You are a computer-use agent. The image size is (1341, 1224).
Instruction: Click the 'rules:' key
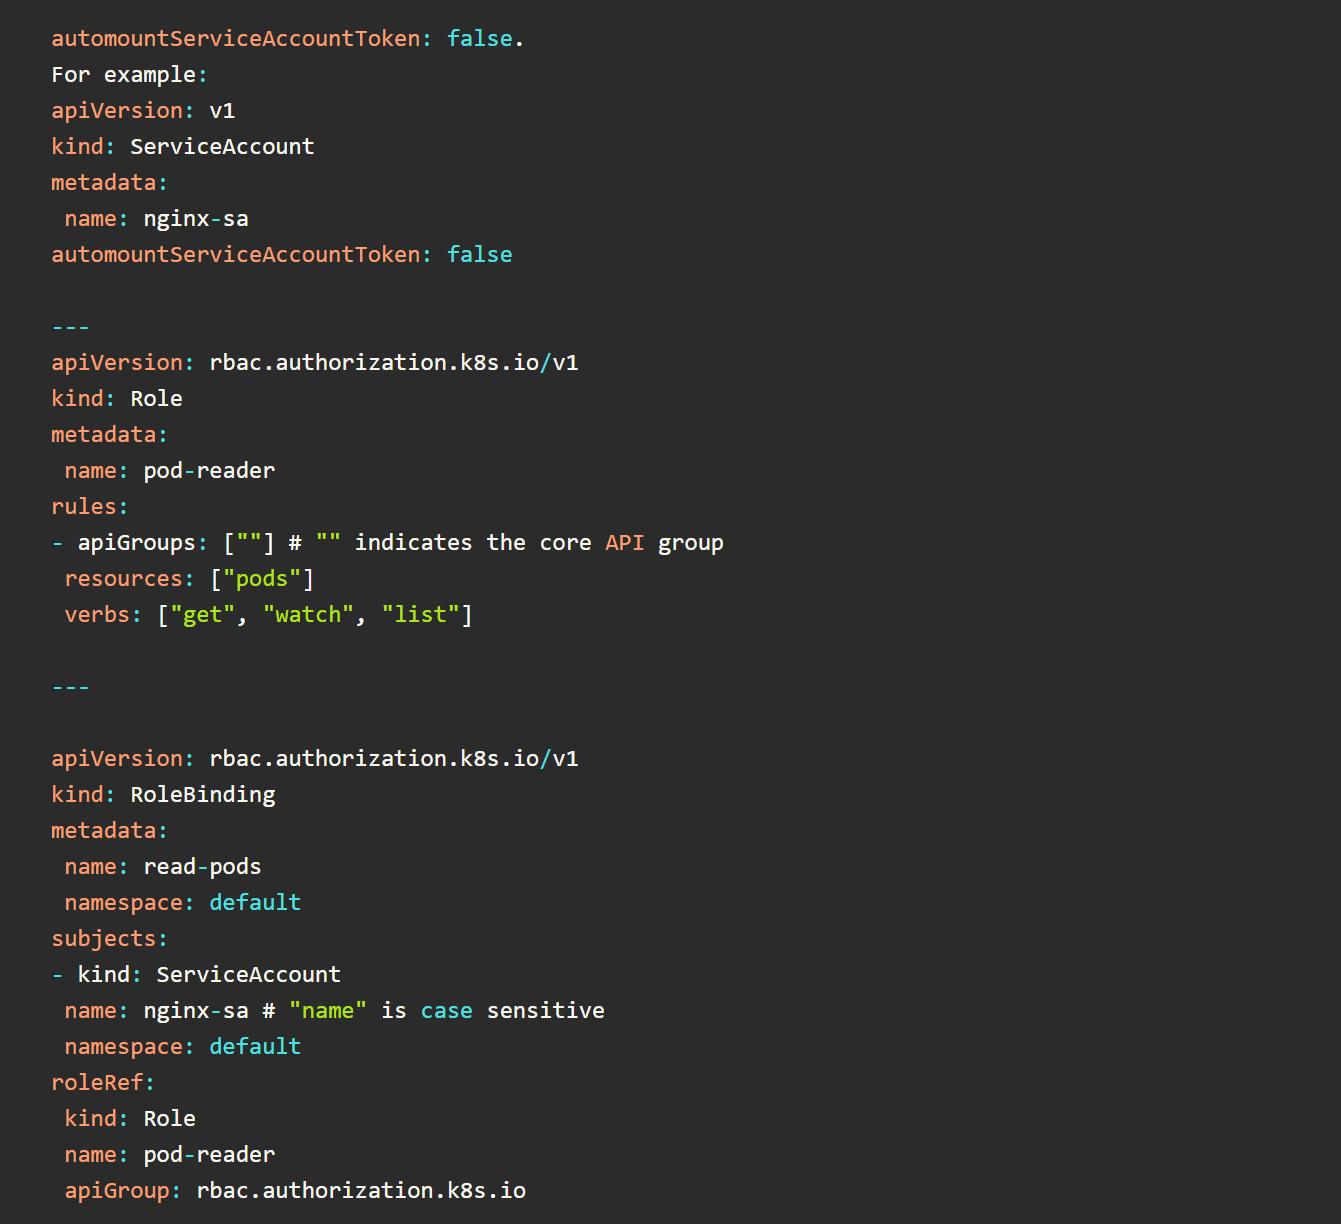[90, 507]
